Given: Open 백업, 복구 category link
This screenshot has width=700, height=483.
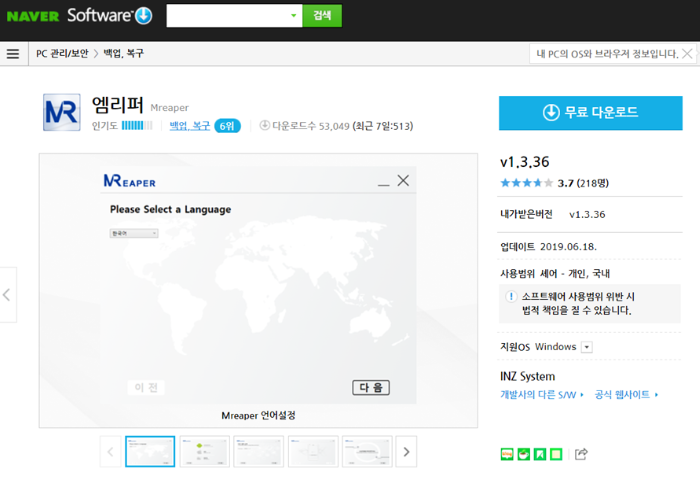Looking at the screenshot, I should (x=190, y=126).
